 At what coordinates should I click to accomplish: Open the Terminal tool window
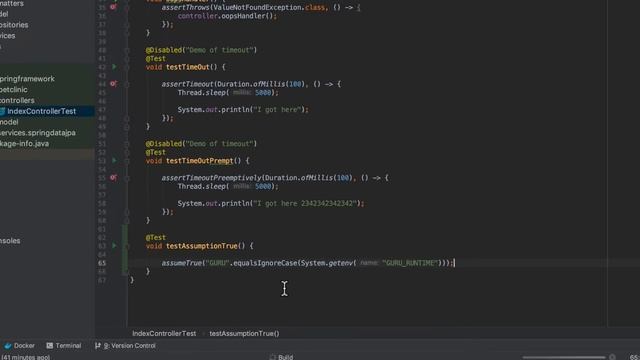tap(64, 346)
